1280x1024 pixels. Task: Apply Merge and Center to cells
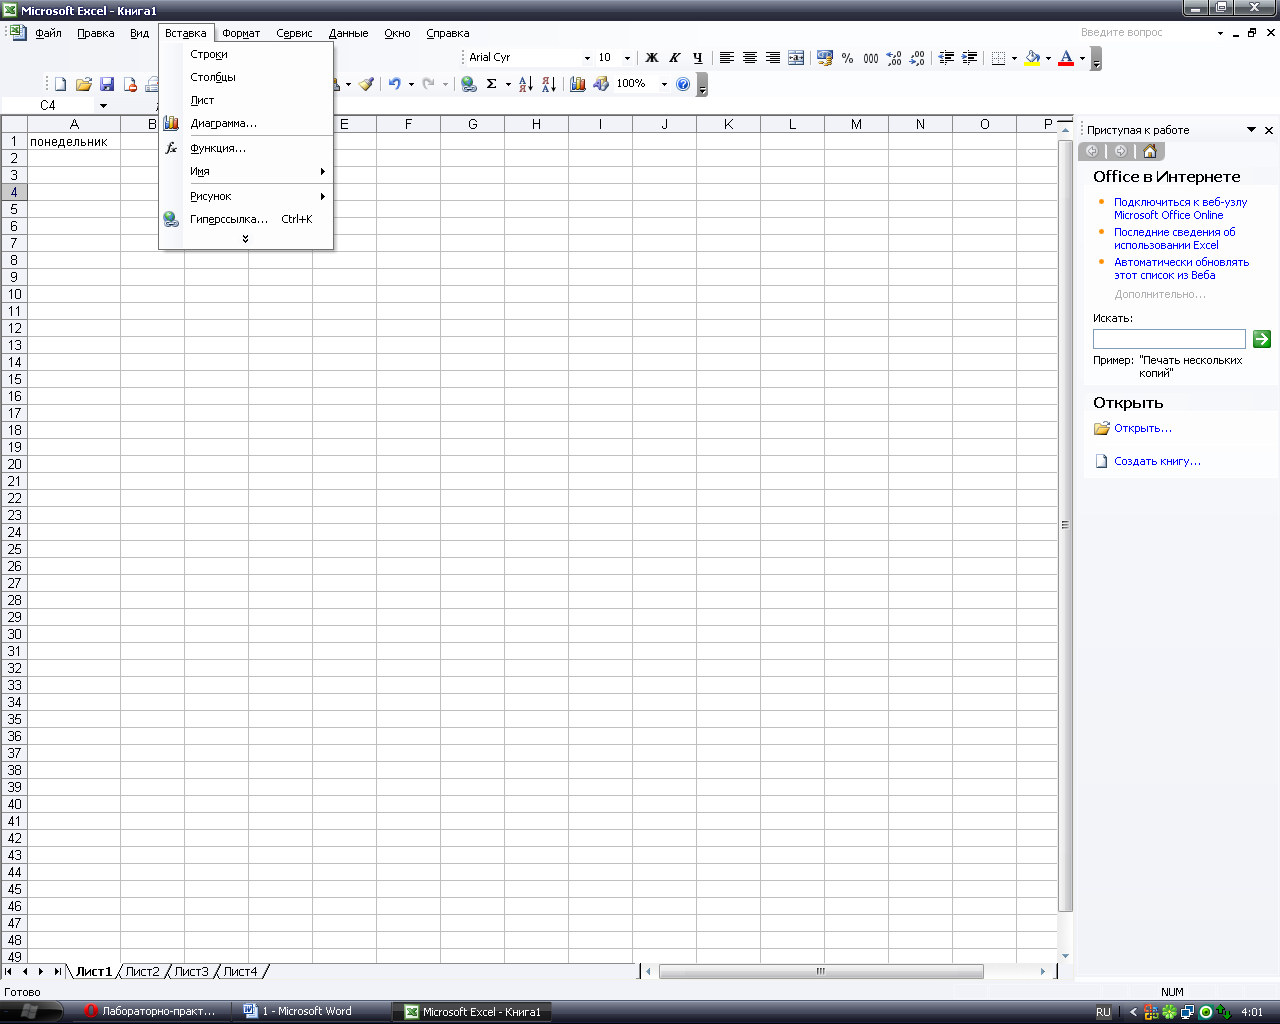pos(796,58)
